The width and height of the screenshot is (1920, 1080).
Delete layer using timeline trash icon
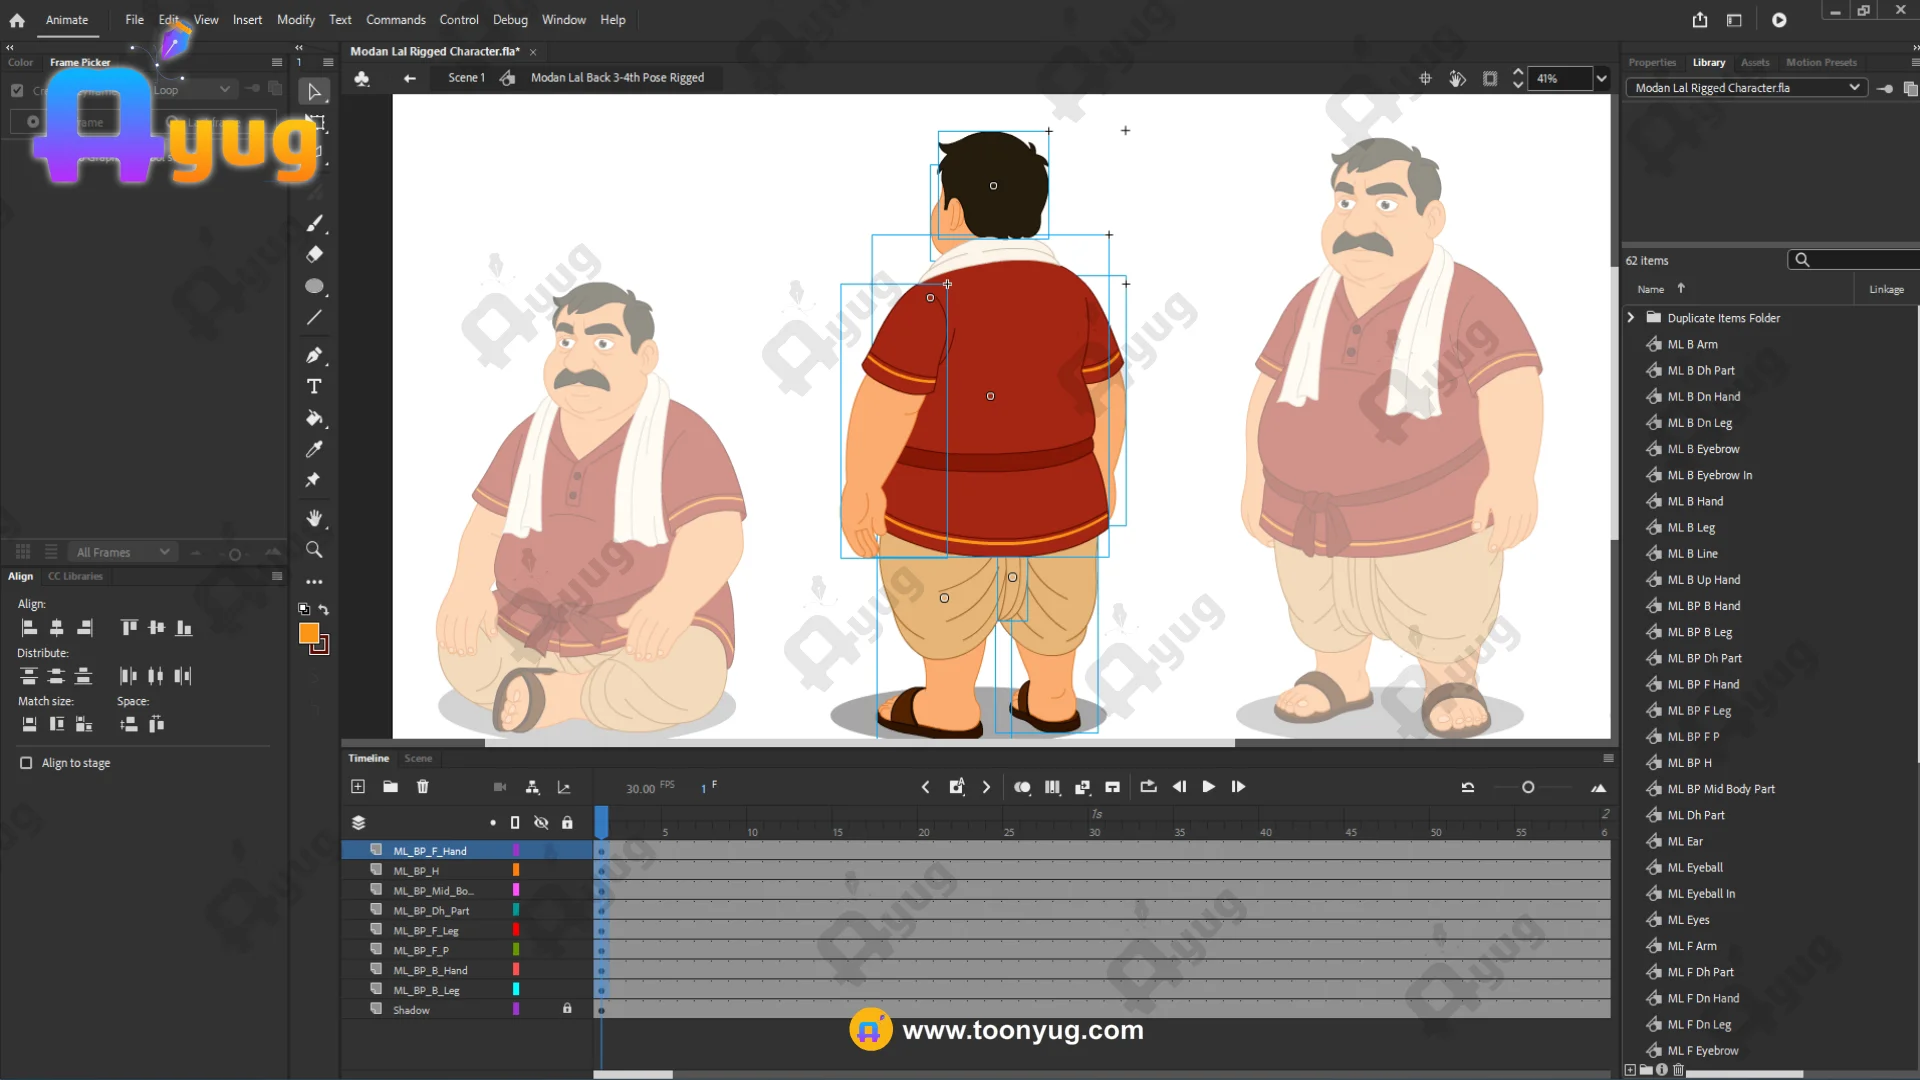pyautogui.click(x=423, y=787)
